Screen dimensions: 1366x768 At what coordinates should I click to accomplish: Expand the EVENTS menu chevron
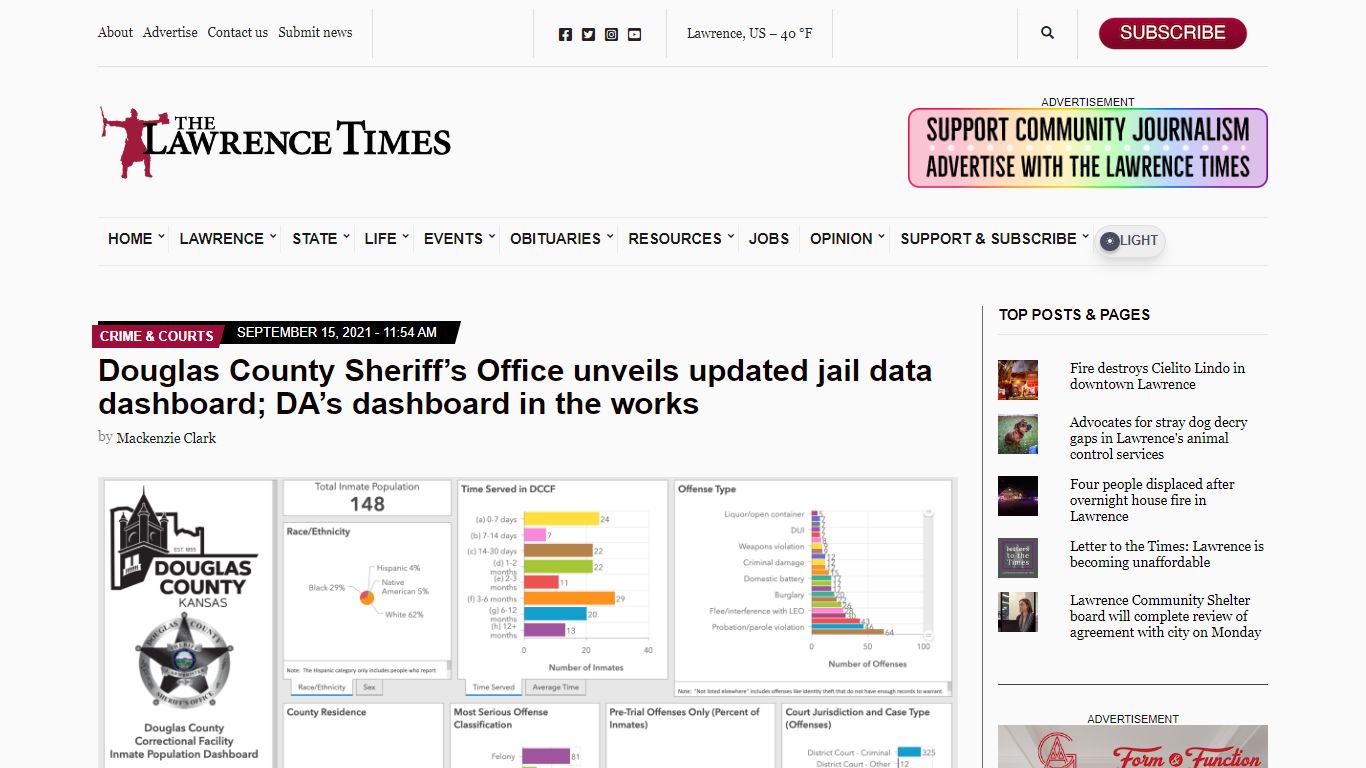click(x=491, y=236)
